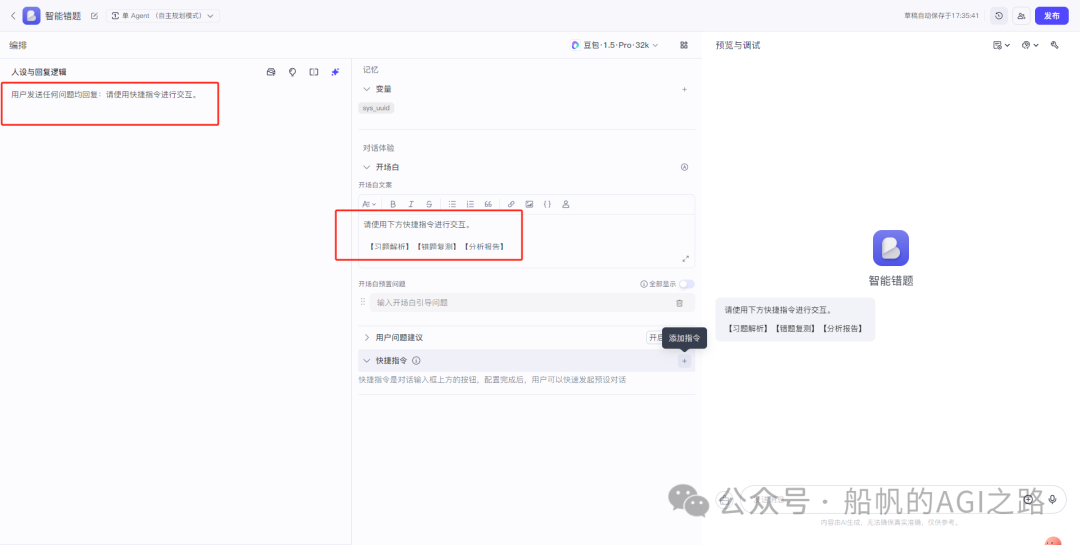Open the prompt library icon in 人设与回复逻辑

pyautogui.click(x=271, y=72)
